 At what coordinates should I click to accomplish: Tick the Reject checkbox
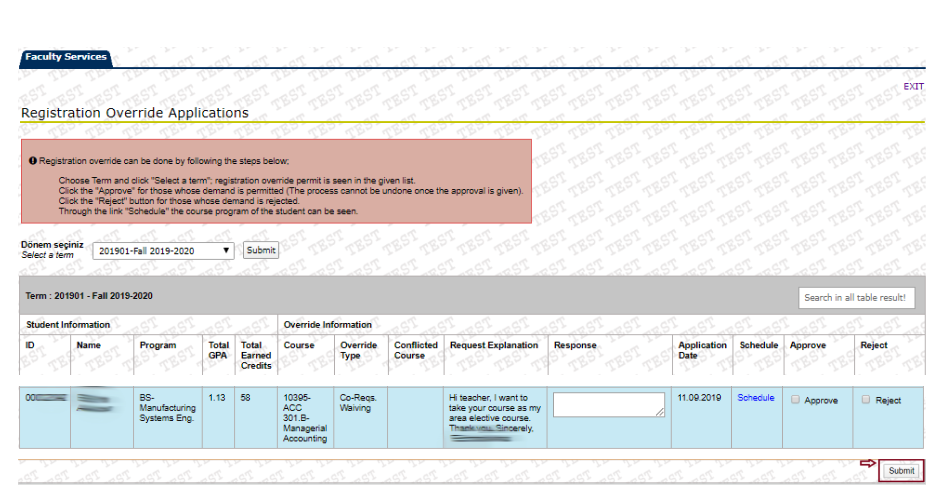point(866,400)
